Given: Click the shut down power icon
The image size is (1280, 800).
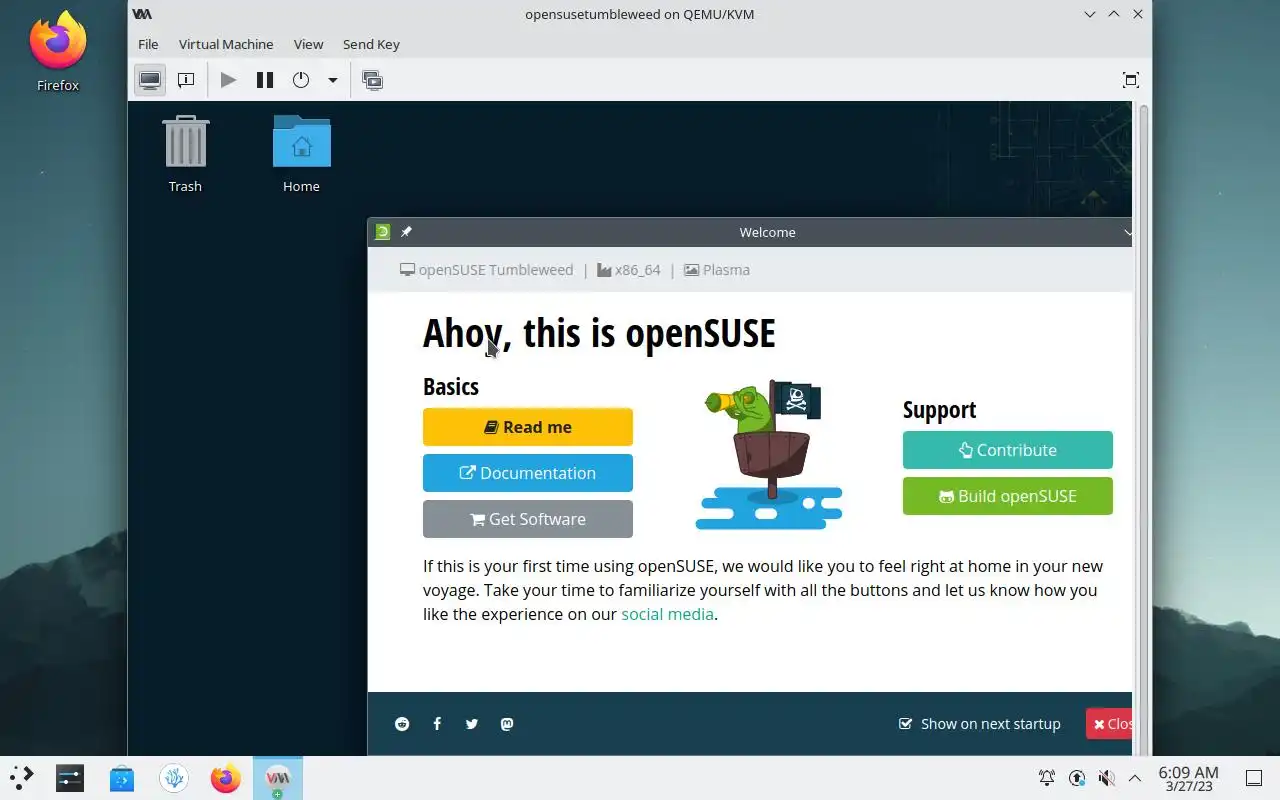Looking at the screenshot, I should (301, 80).
